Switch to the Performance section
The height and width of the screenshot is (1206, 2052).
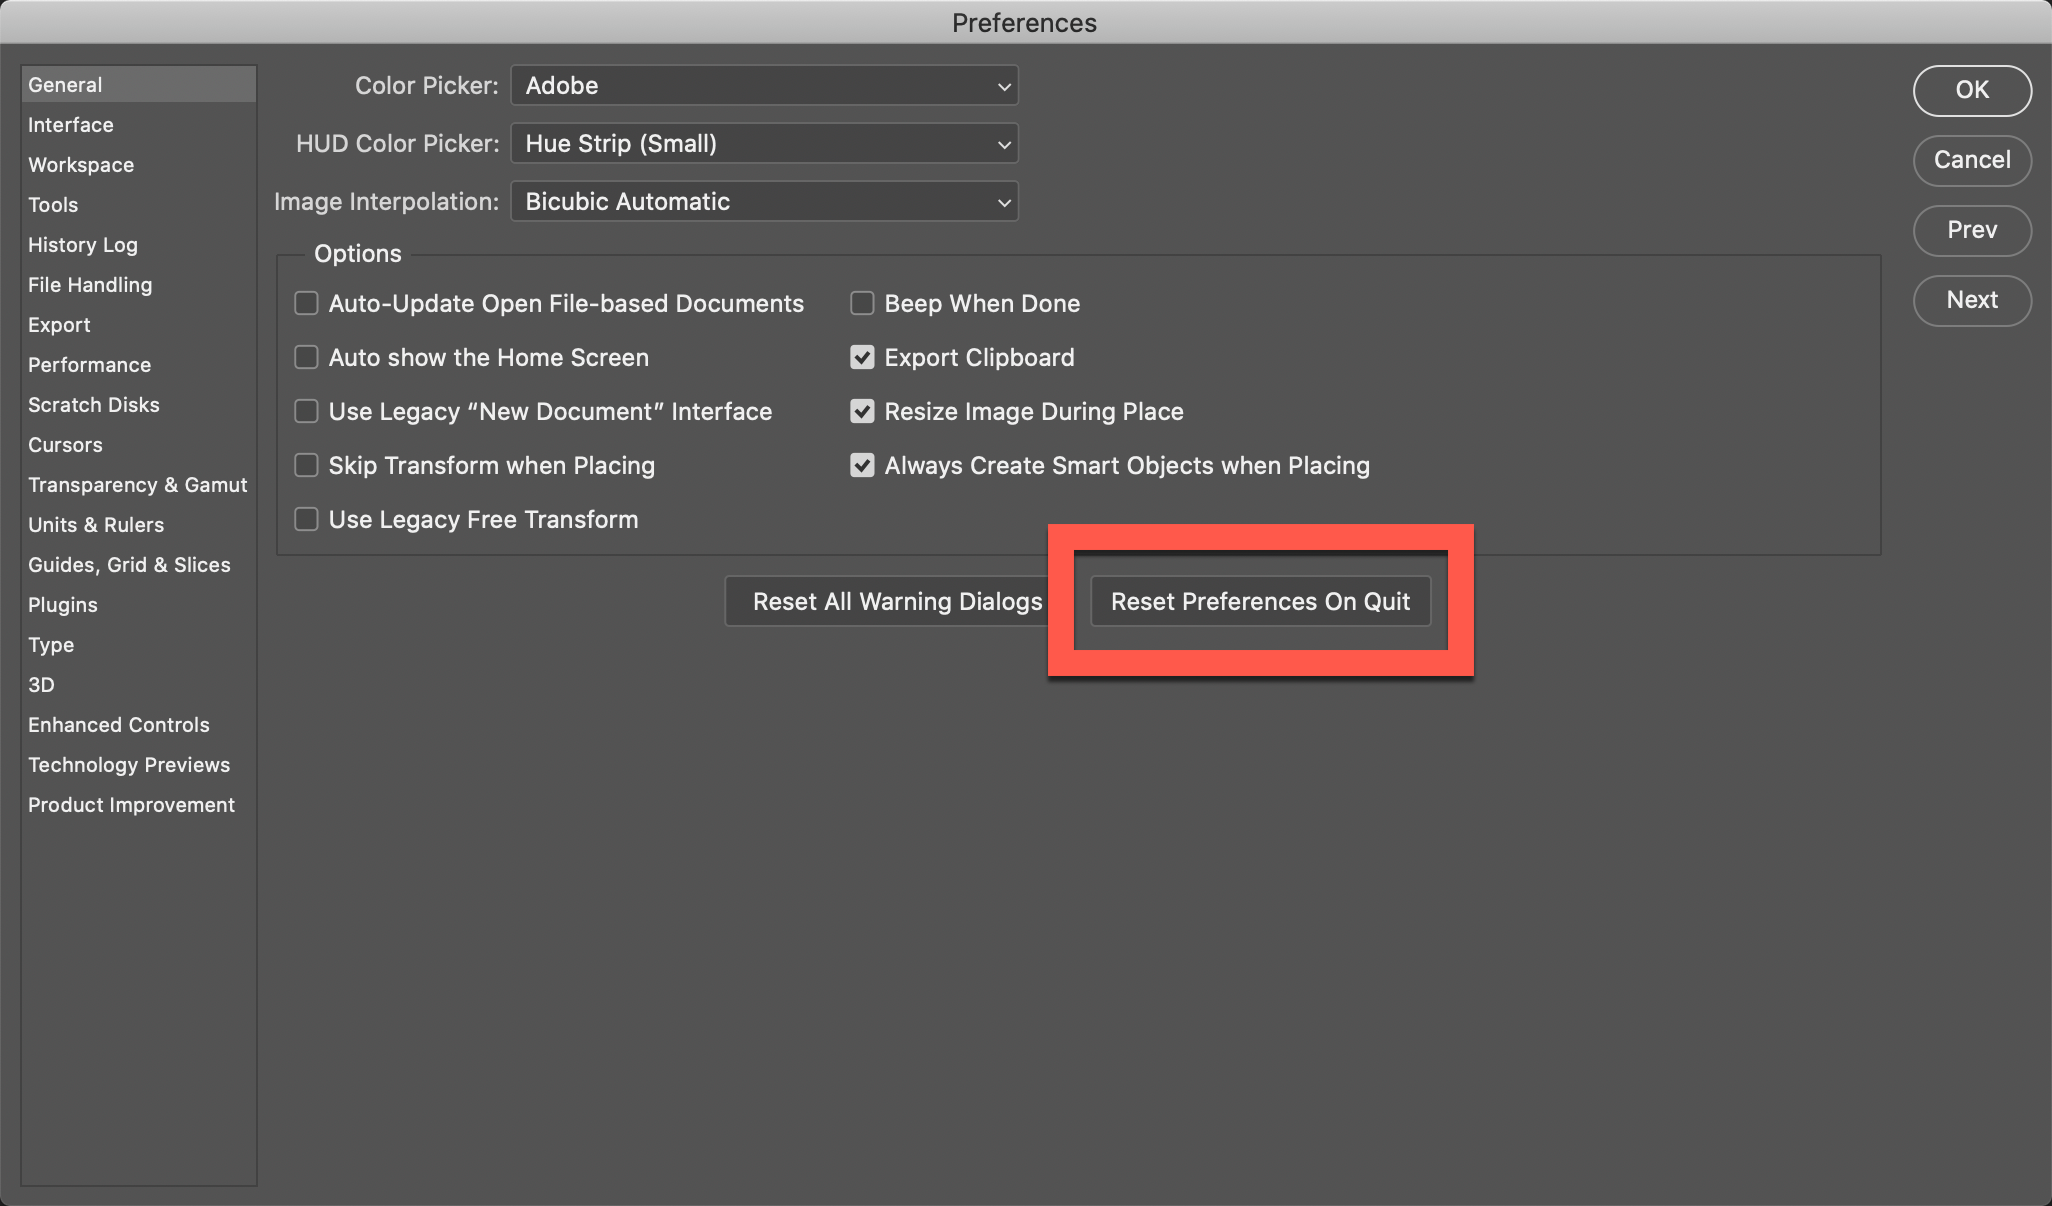coord(89,364)
